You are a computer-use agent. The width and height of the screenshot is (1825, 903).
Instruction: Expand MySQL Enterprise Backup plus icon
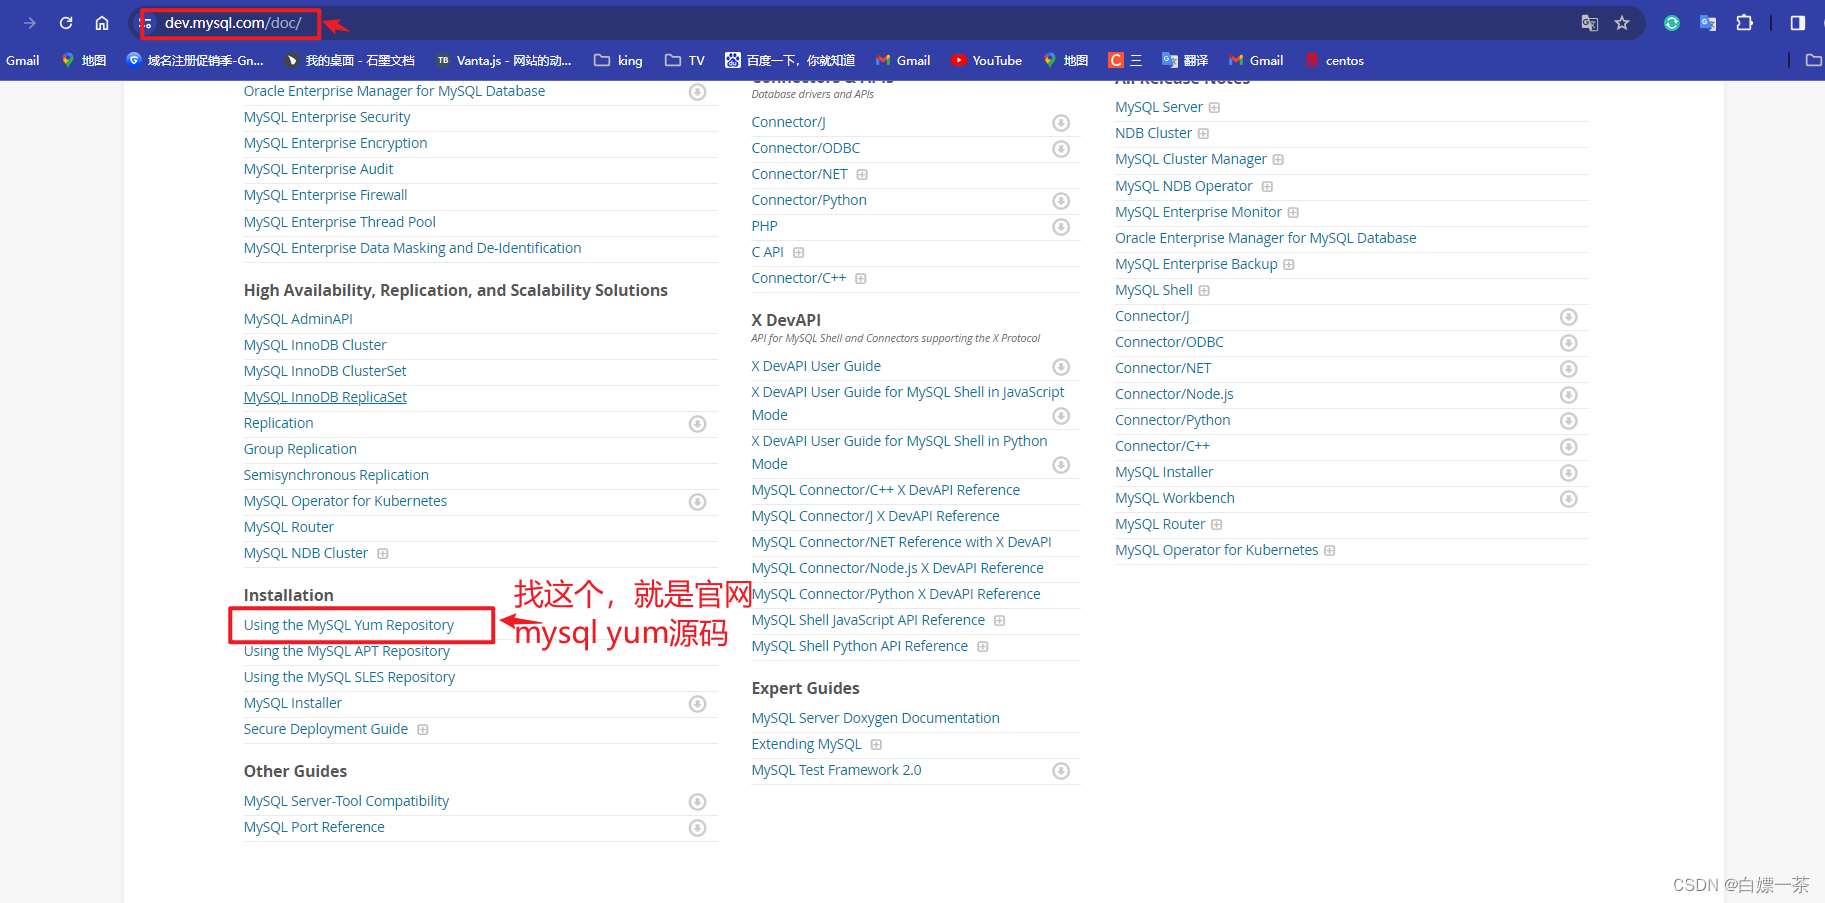[1289, 265]
